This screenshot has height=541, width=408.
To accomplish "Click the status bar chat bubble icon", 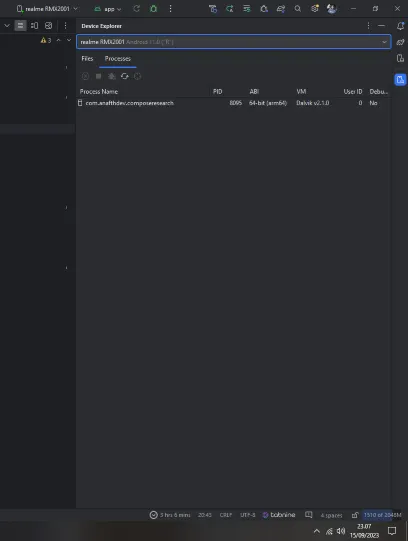I will (x=308, y=515).
